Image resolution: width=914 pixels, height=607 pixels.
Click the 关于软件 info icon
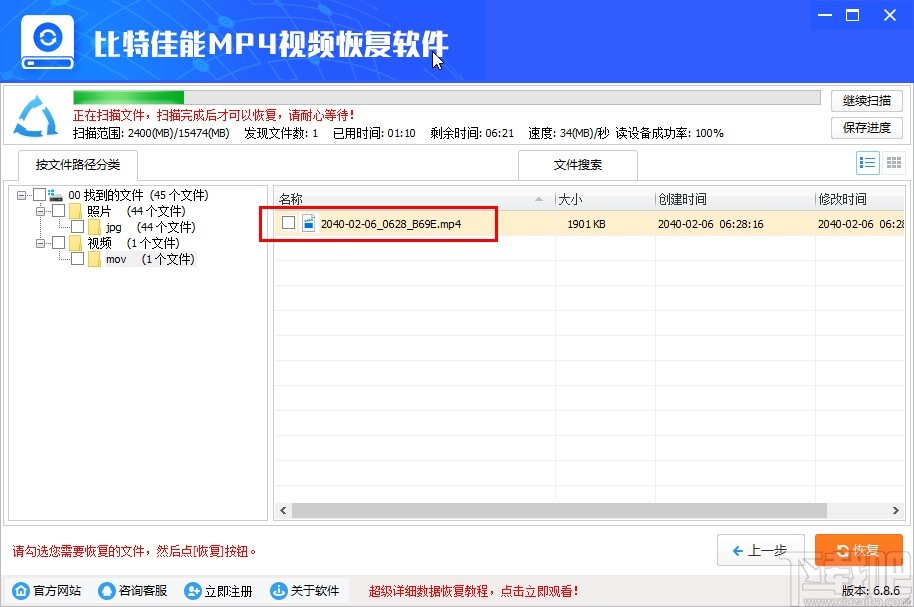pos(278,590)
